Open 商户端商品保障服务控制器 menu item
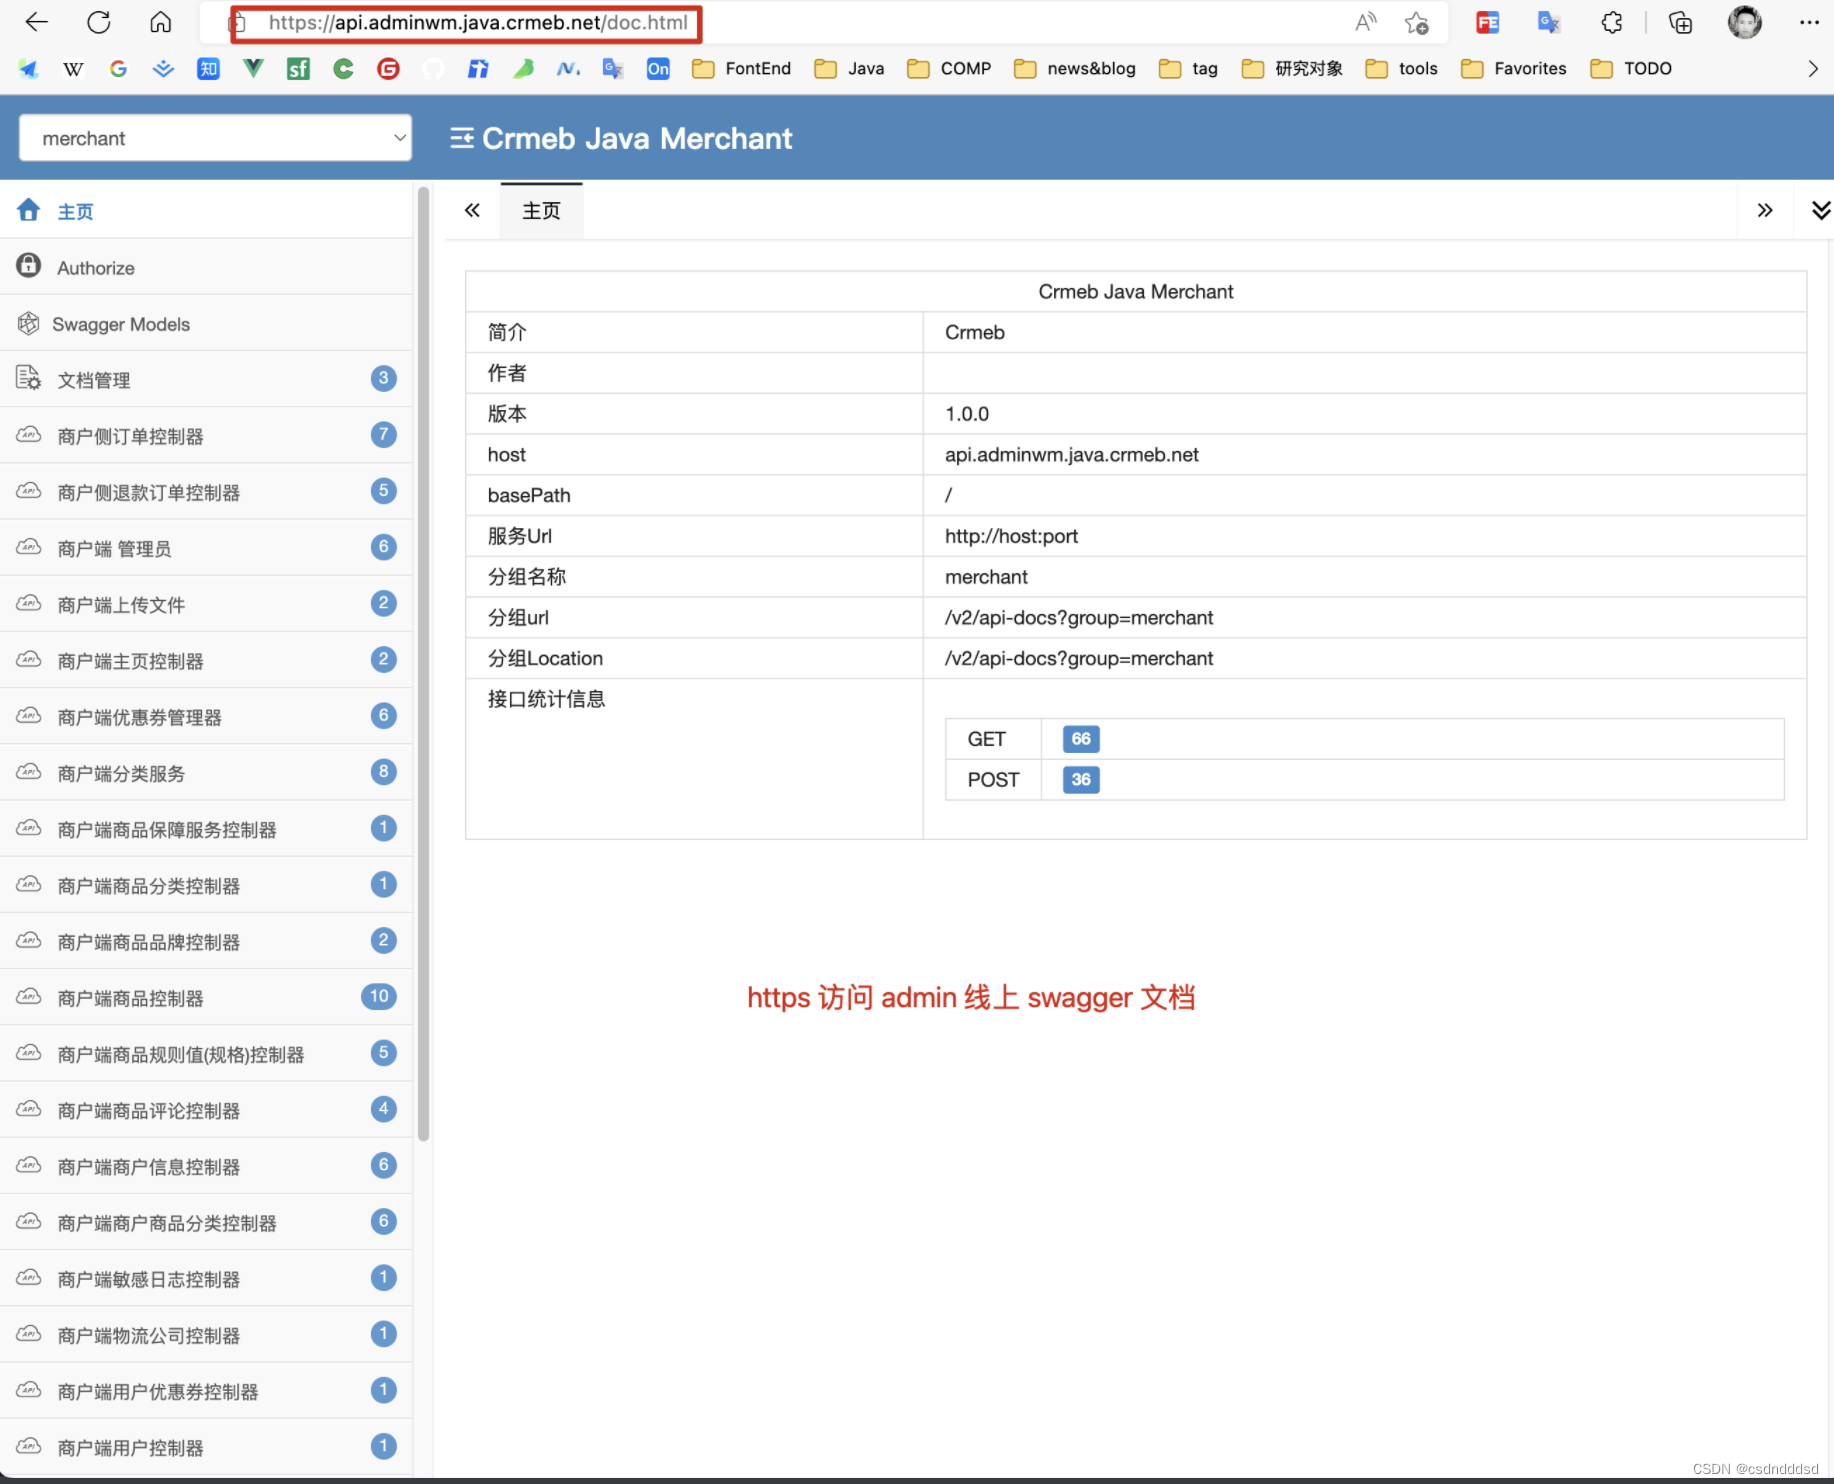 (x=206, y=828)
